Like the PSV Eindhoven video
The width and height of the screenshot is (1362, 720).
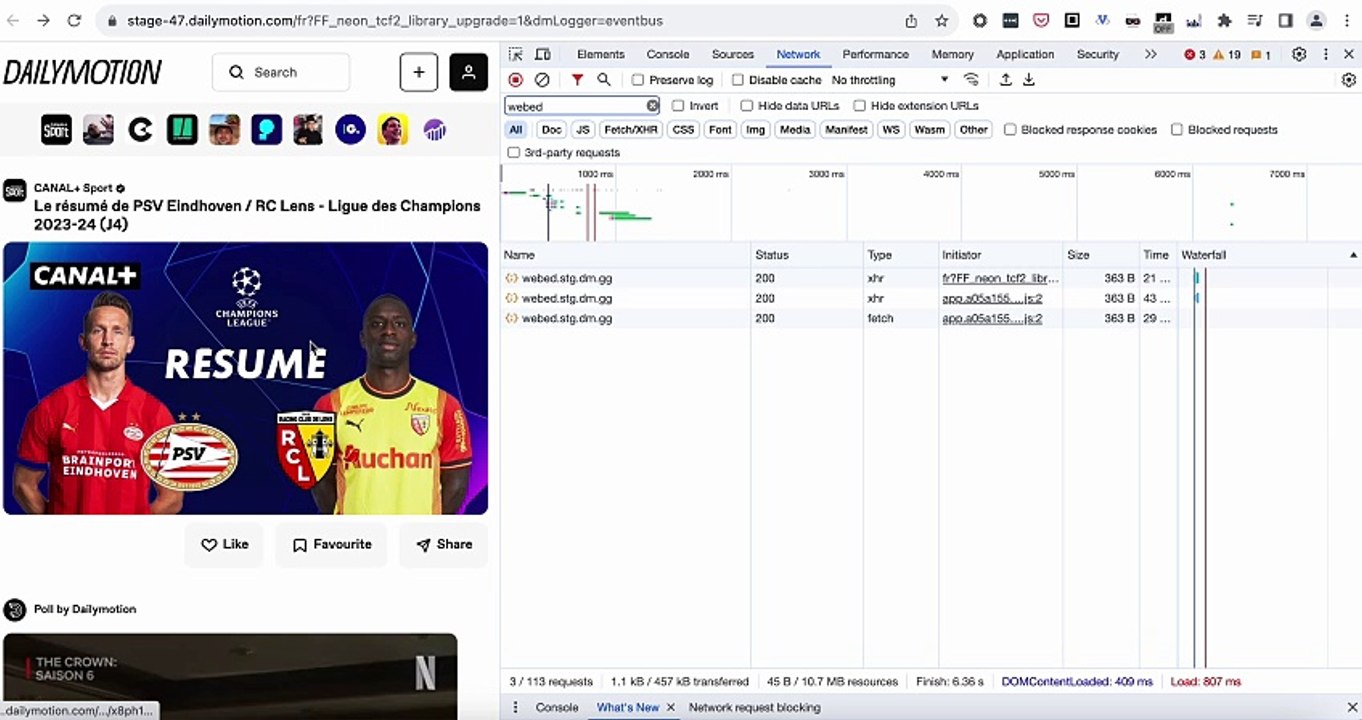pyautogui.click(x=224, y=544)
